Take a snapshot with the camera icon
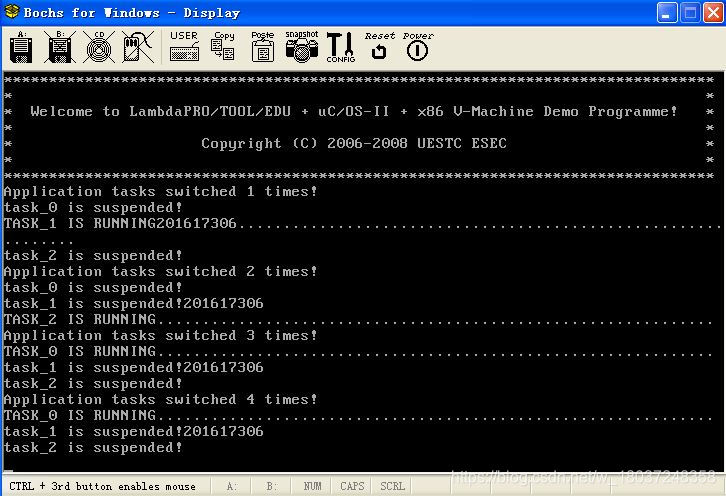 coord(302,46)
